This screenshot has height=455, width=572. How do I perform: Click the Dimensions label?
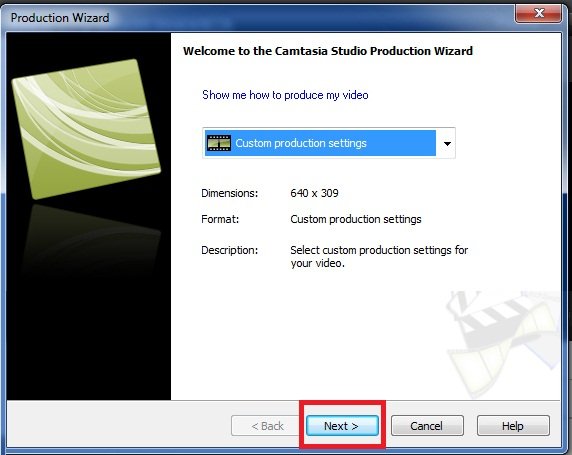(229, 193)
